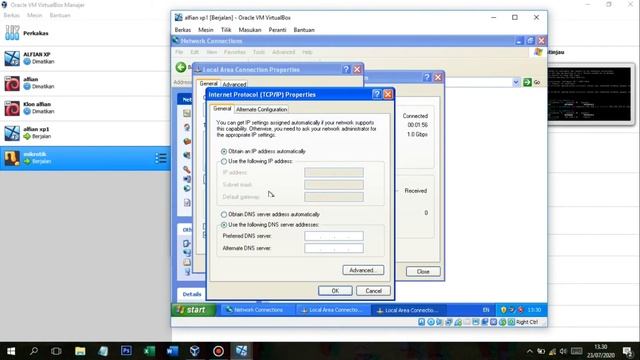
Task: Select Use the following IP address
Action: pyautogui.click(x=224, y=162)
